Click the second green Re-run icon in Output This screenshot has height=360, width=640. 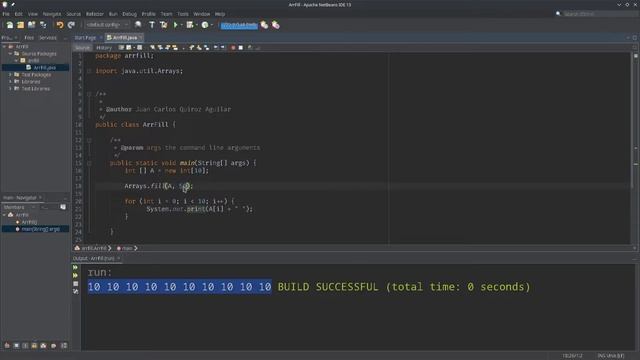pyautogui.click(x=76, y=276)
